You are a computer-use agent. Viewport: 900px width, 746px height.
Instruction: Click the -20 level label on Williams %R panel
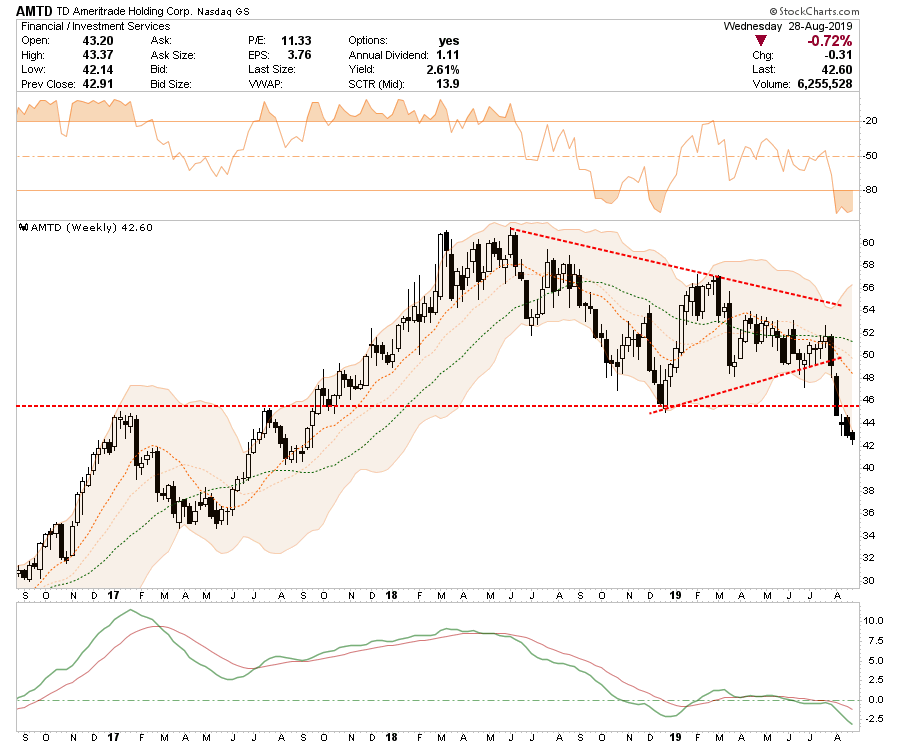coord(871,121)
